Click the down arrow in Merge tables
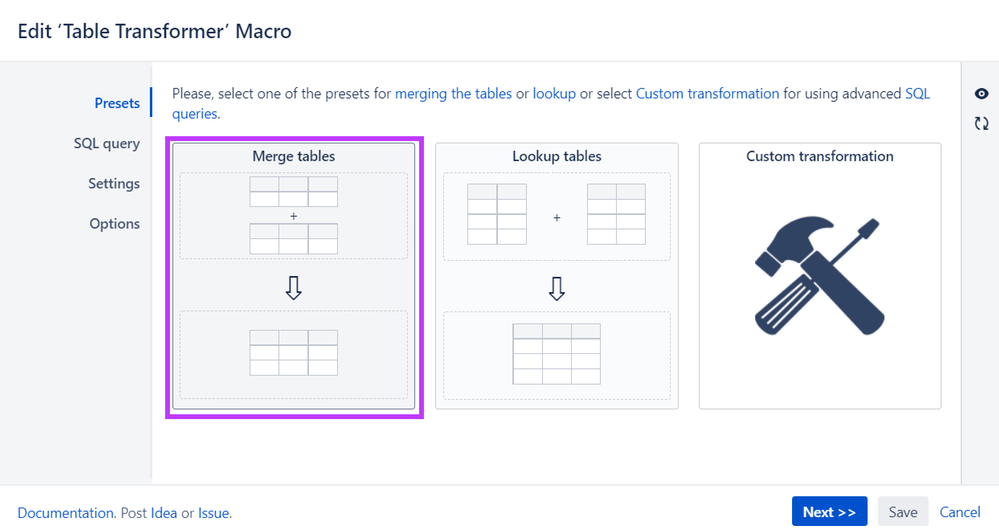Screen dimensions: 999x532 [x=294, y=288]
